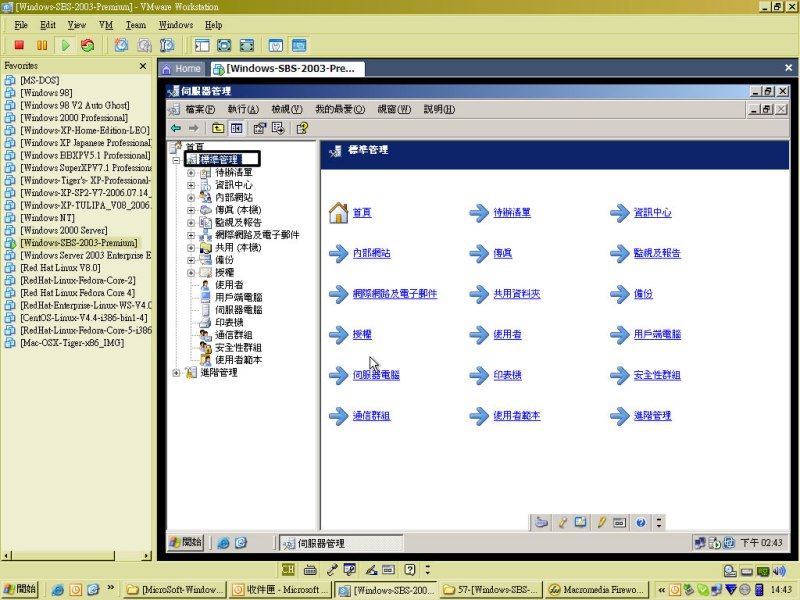The image size is (800, 600).
Task: Click the host 開始 Start button
Action: click(19, 589)
